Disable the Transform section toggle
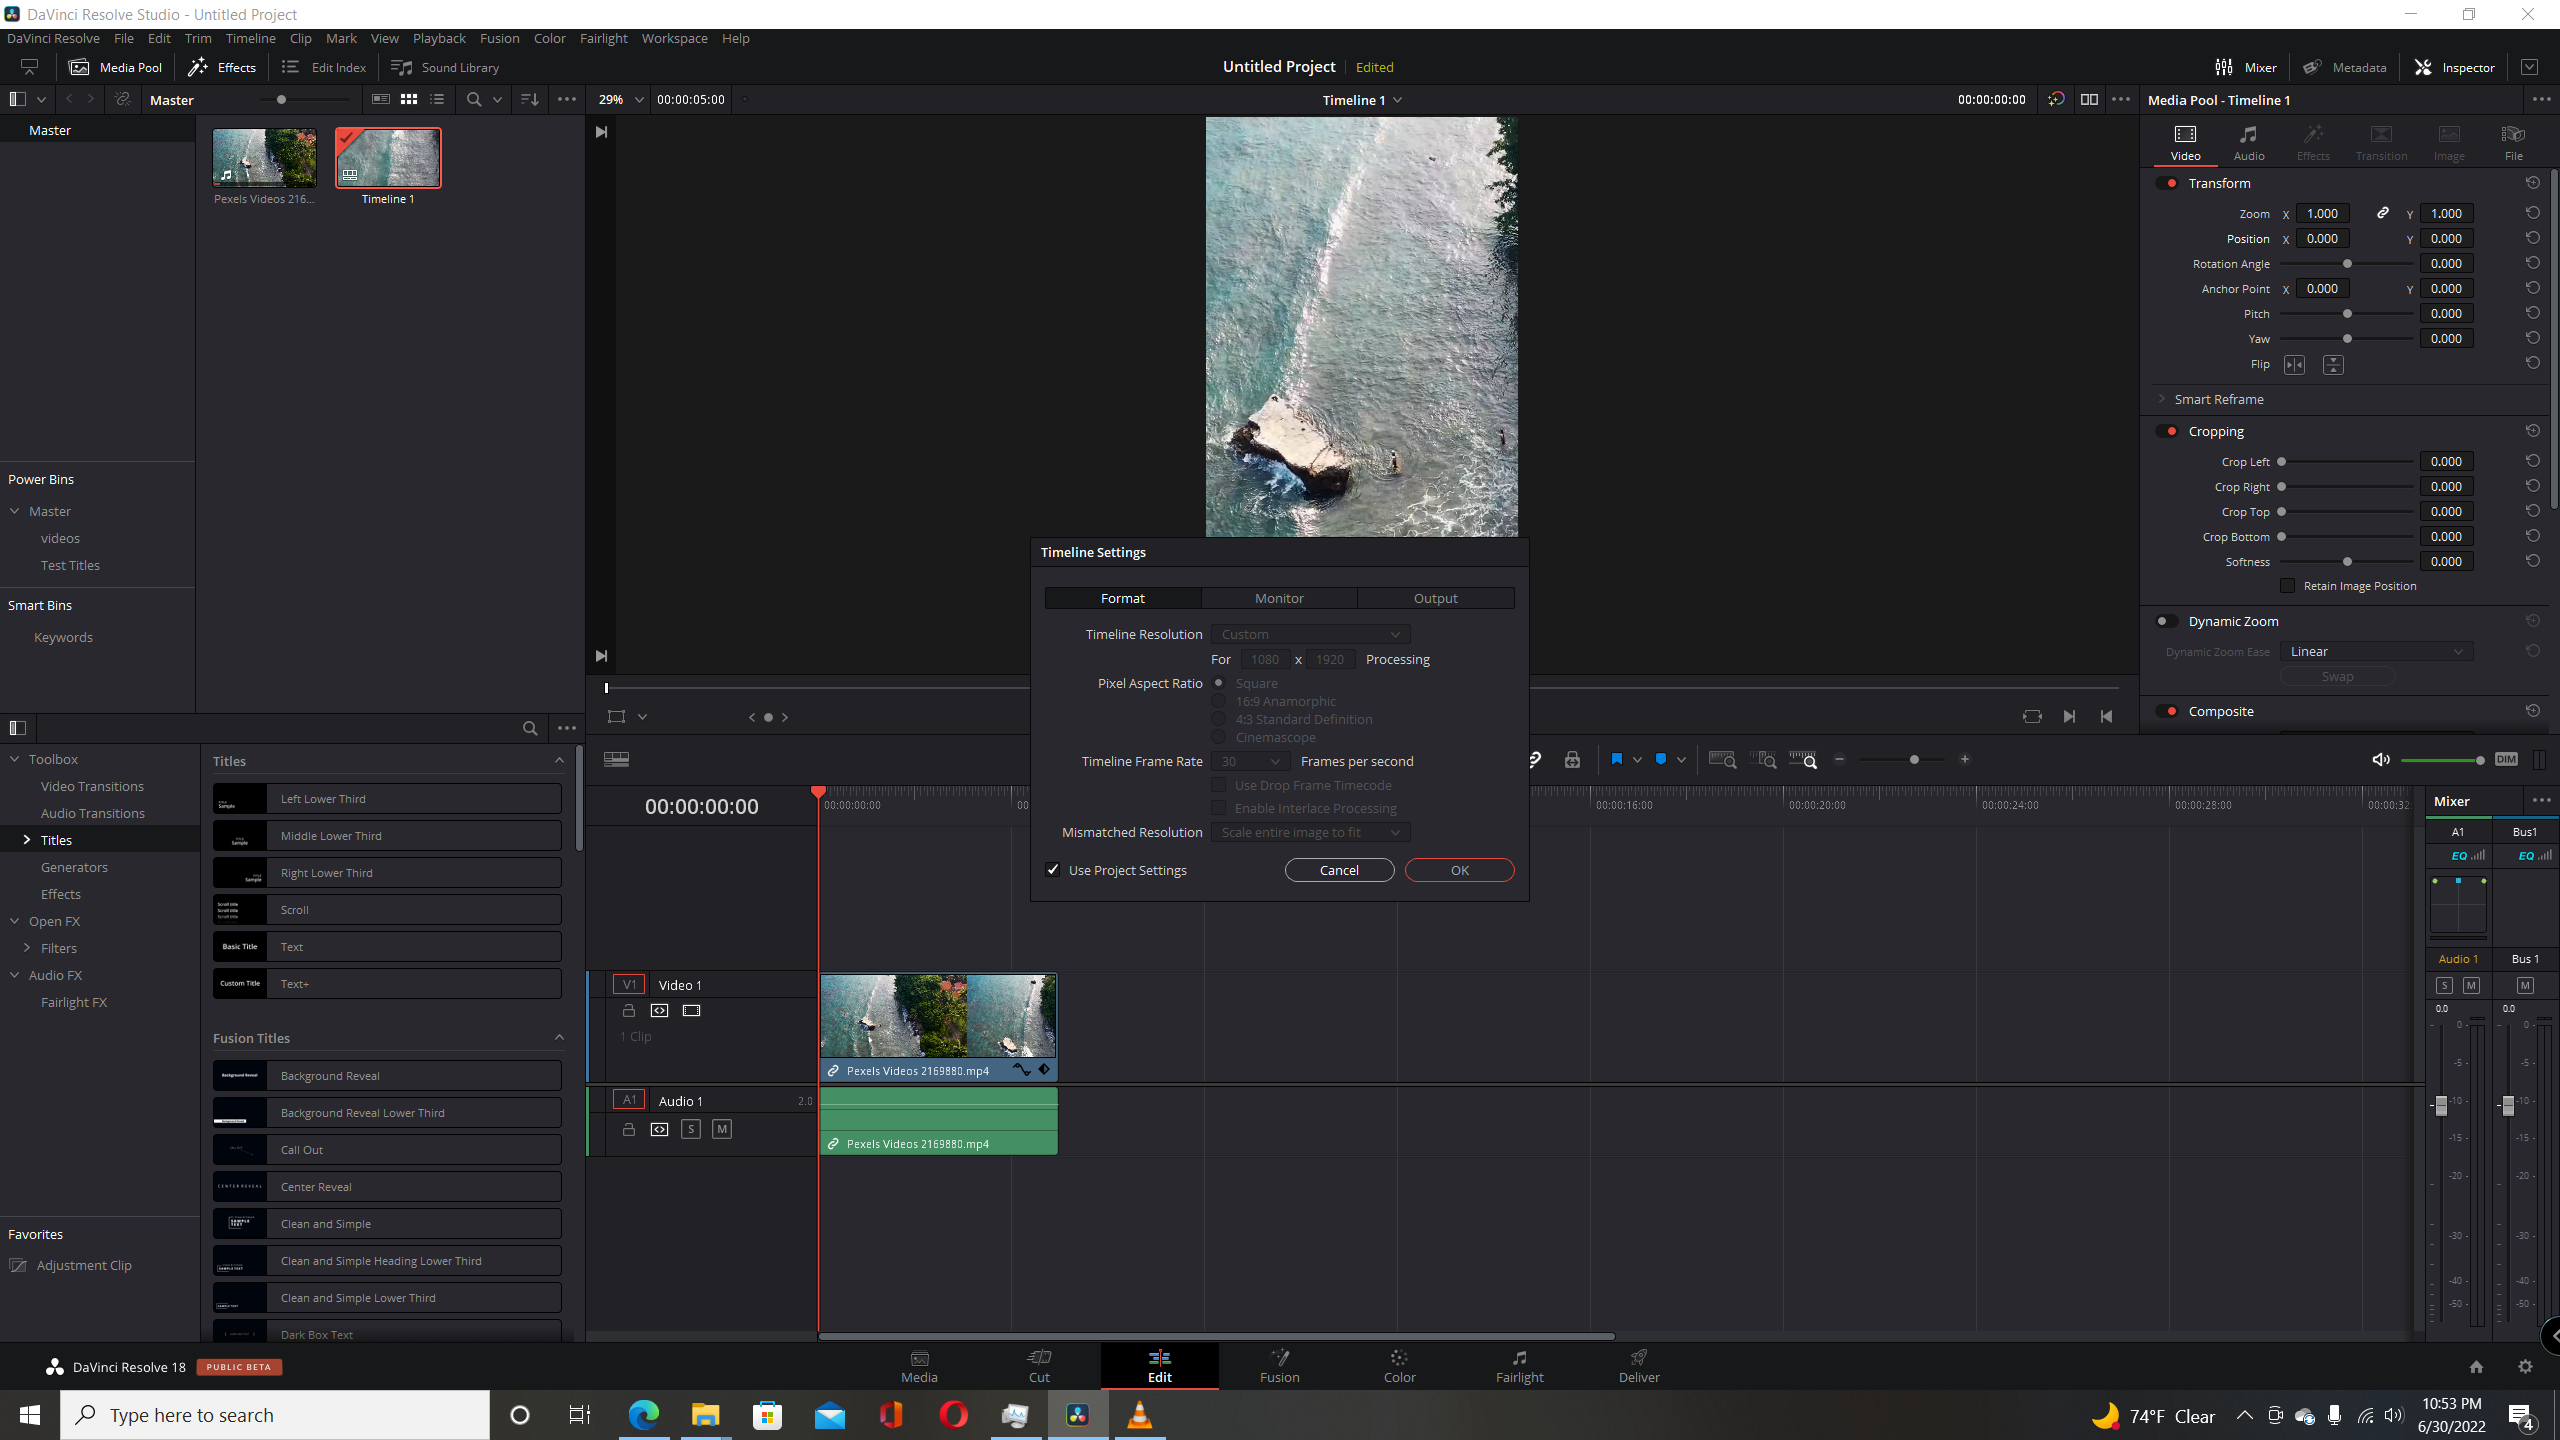Screen dimensions: 2560x1440 (2168, 183)
